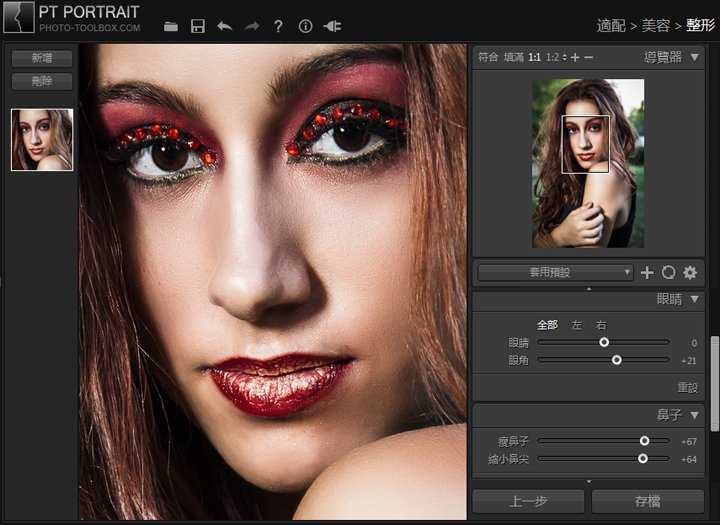
Task: Click the refresh preset icon
Action: point(668,272)
